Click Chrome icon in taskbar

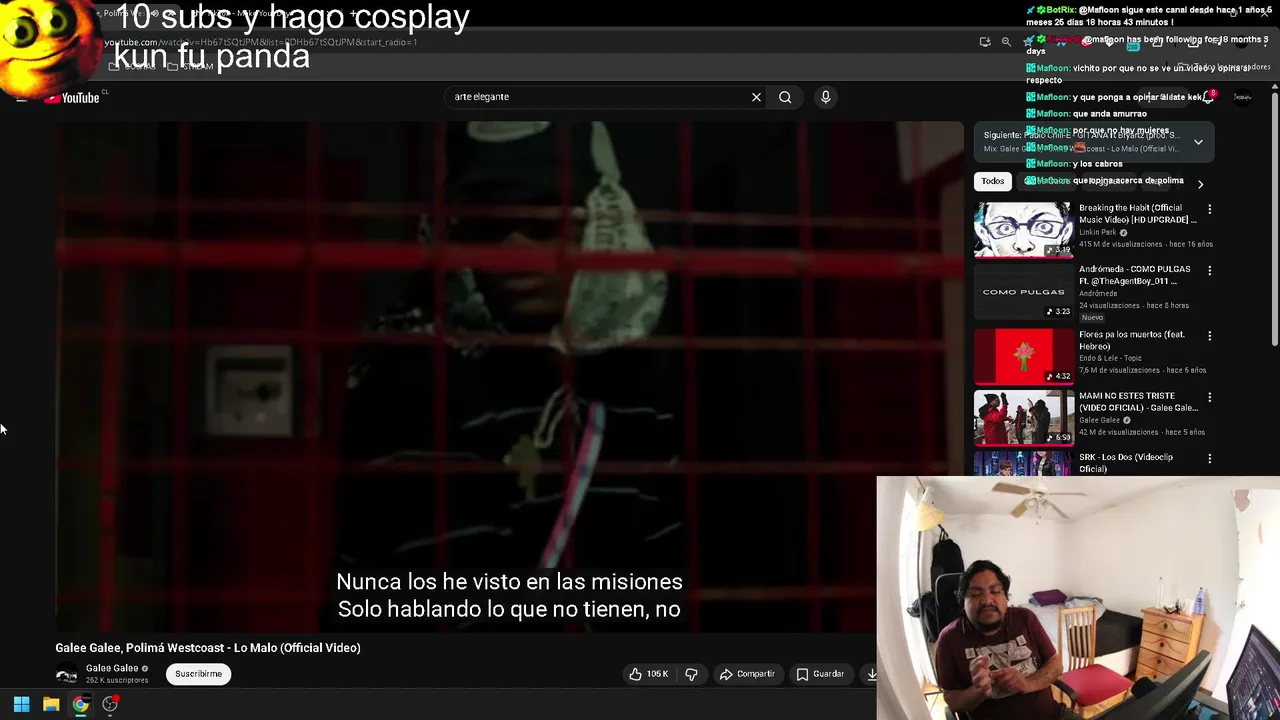80,704
